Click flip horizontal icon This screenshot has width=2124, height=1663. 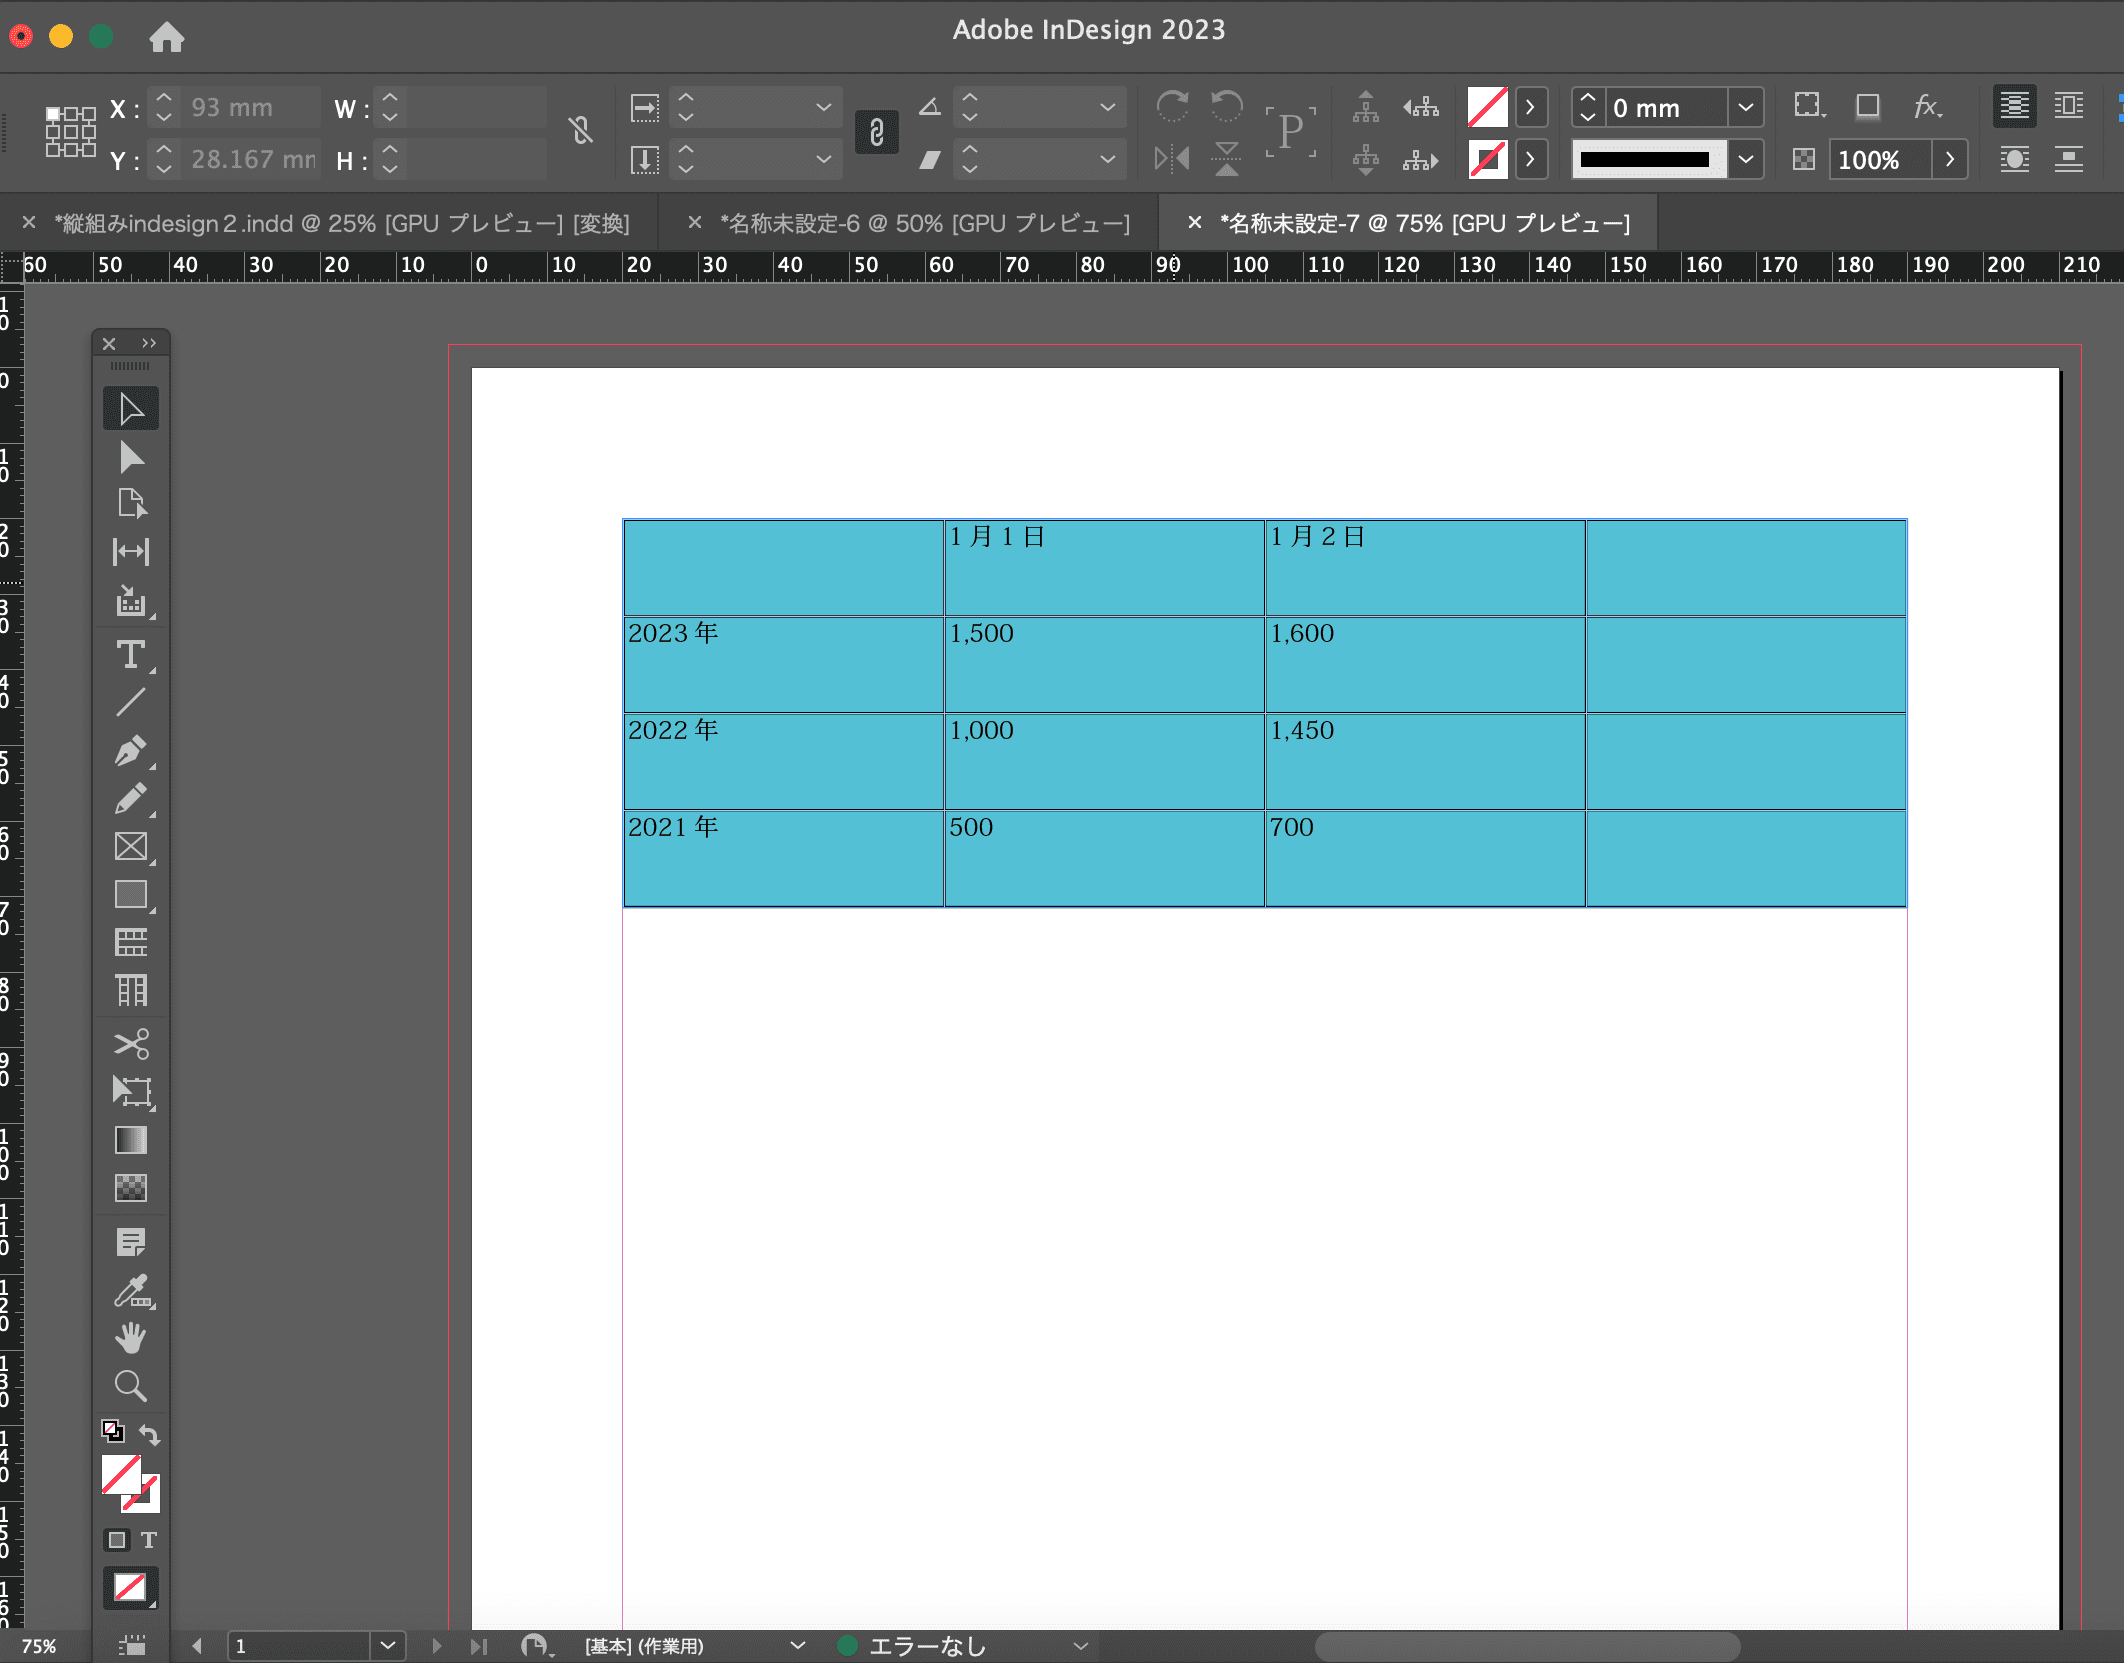point(1172,158)
